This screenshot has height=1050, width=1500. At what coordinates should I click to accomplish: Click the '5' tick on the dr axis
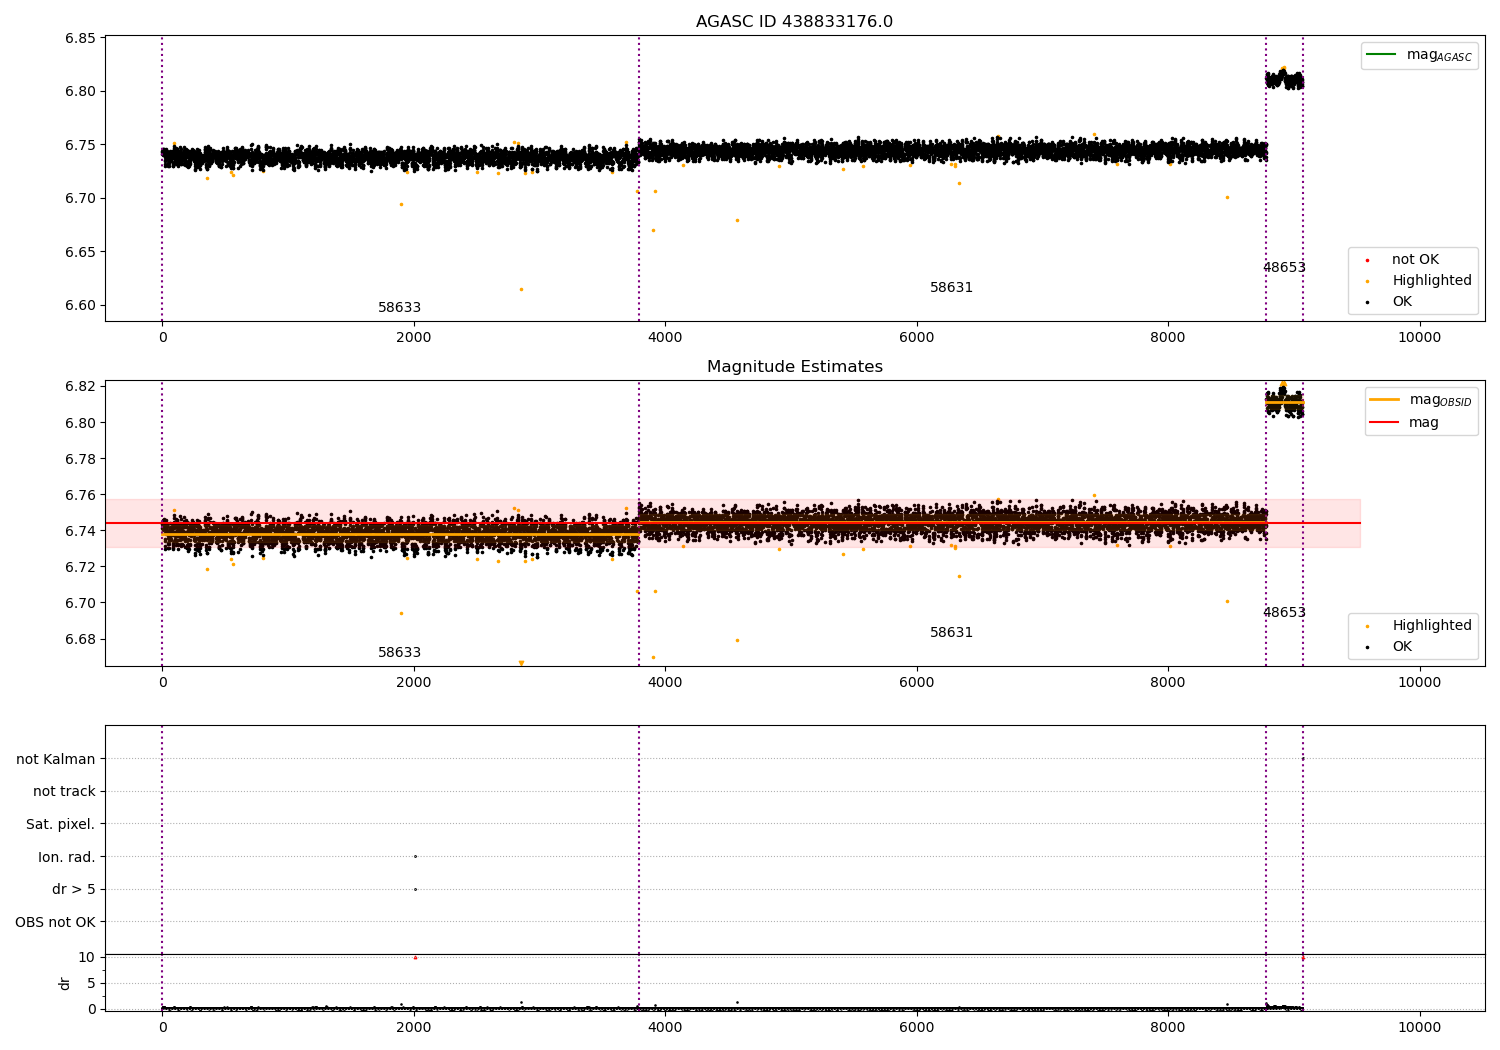(91, 984)
